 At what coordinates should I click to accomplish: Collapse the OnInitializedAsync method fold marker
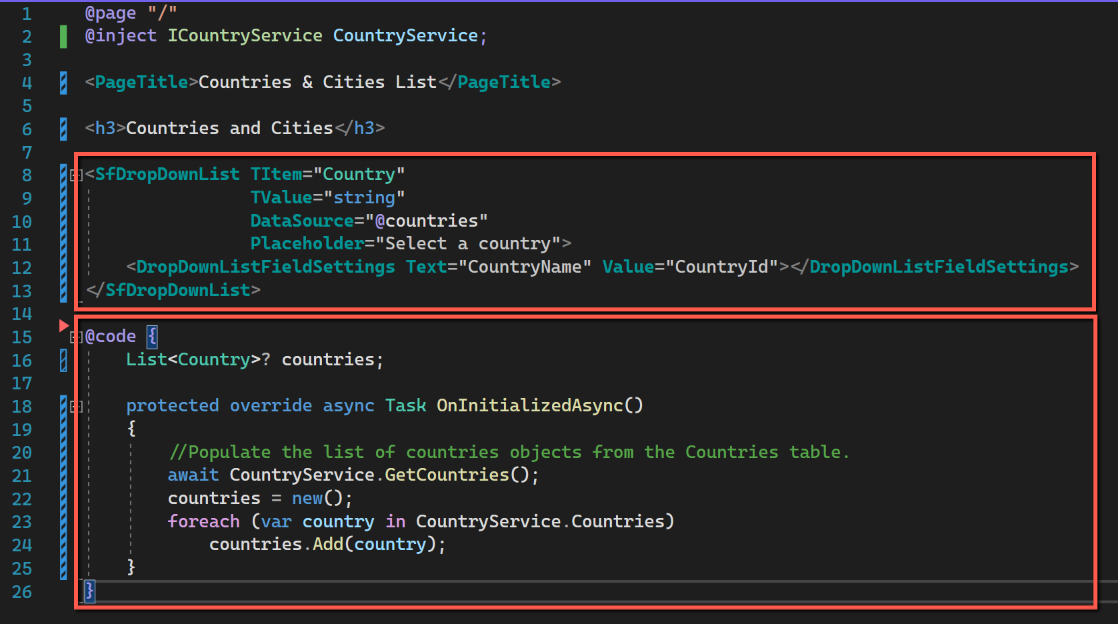[x=76, y=405]
